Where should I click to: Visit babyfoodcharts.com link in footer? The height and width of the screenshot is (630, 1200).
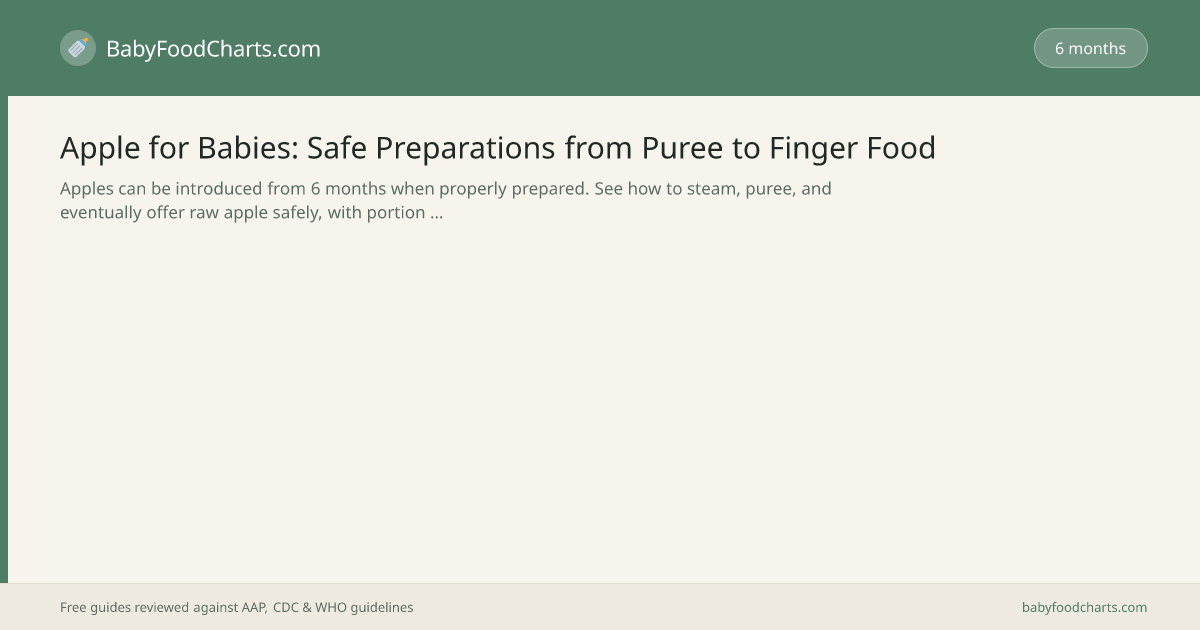[x=1084, y=607]
